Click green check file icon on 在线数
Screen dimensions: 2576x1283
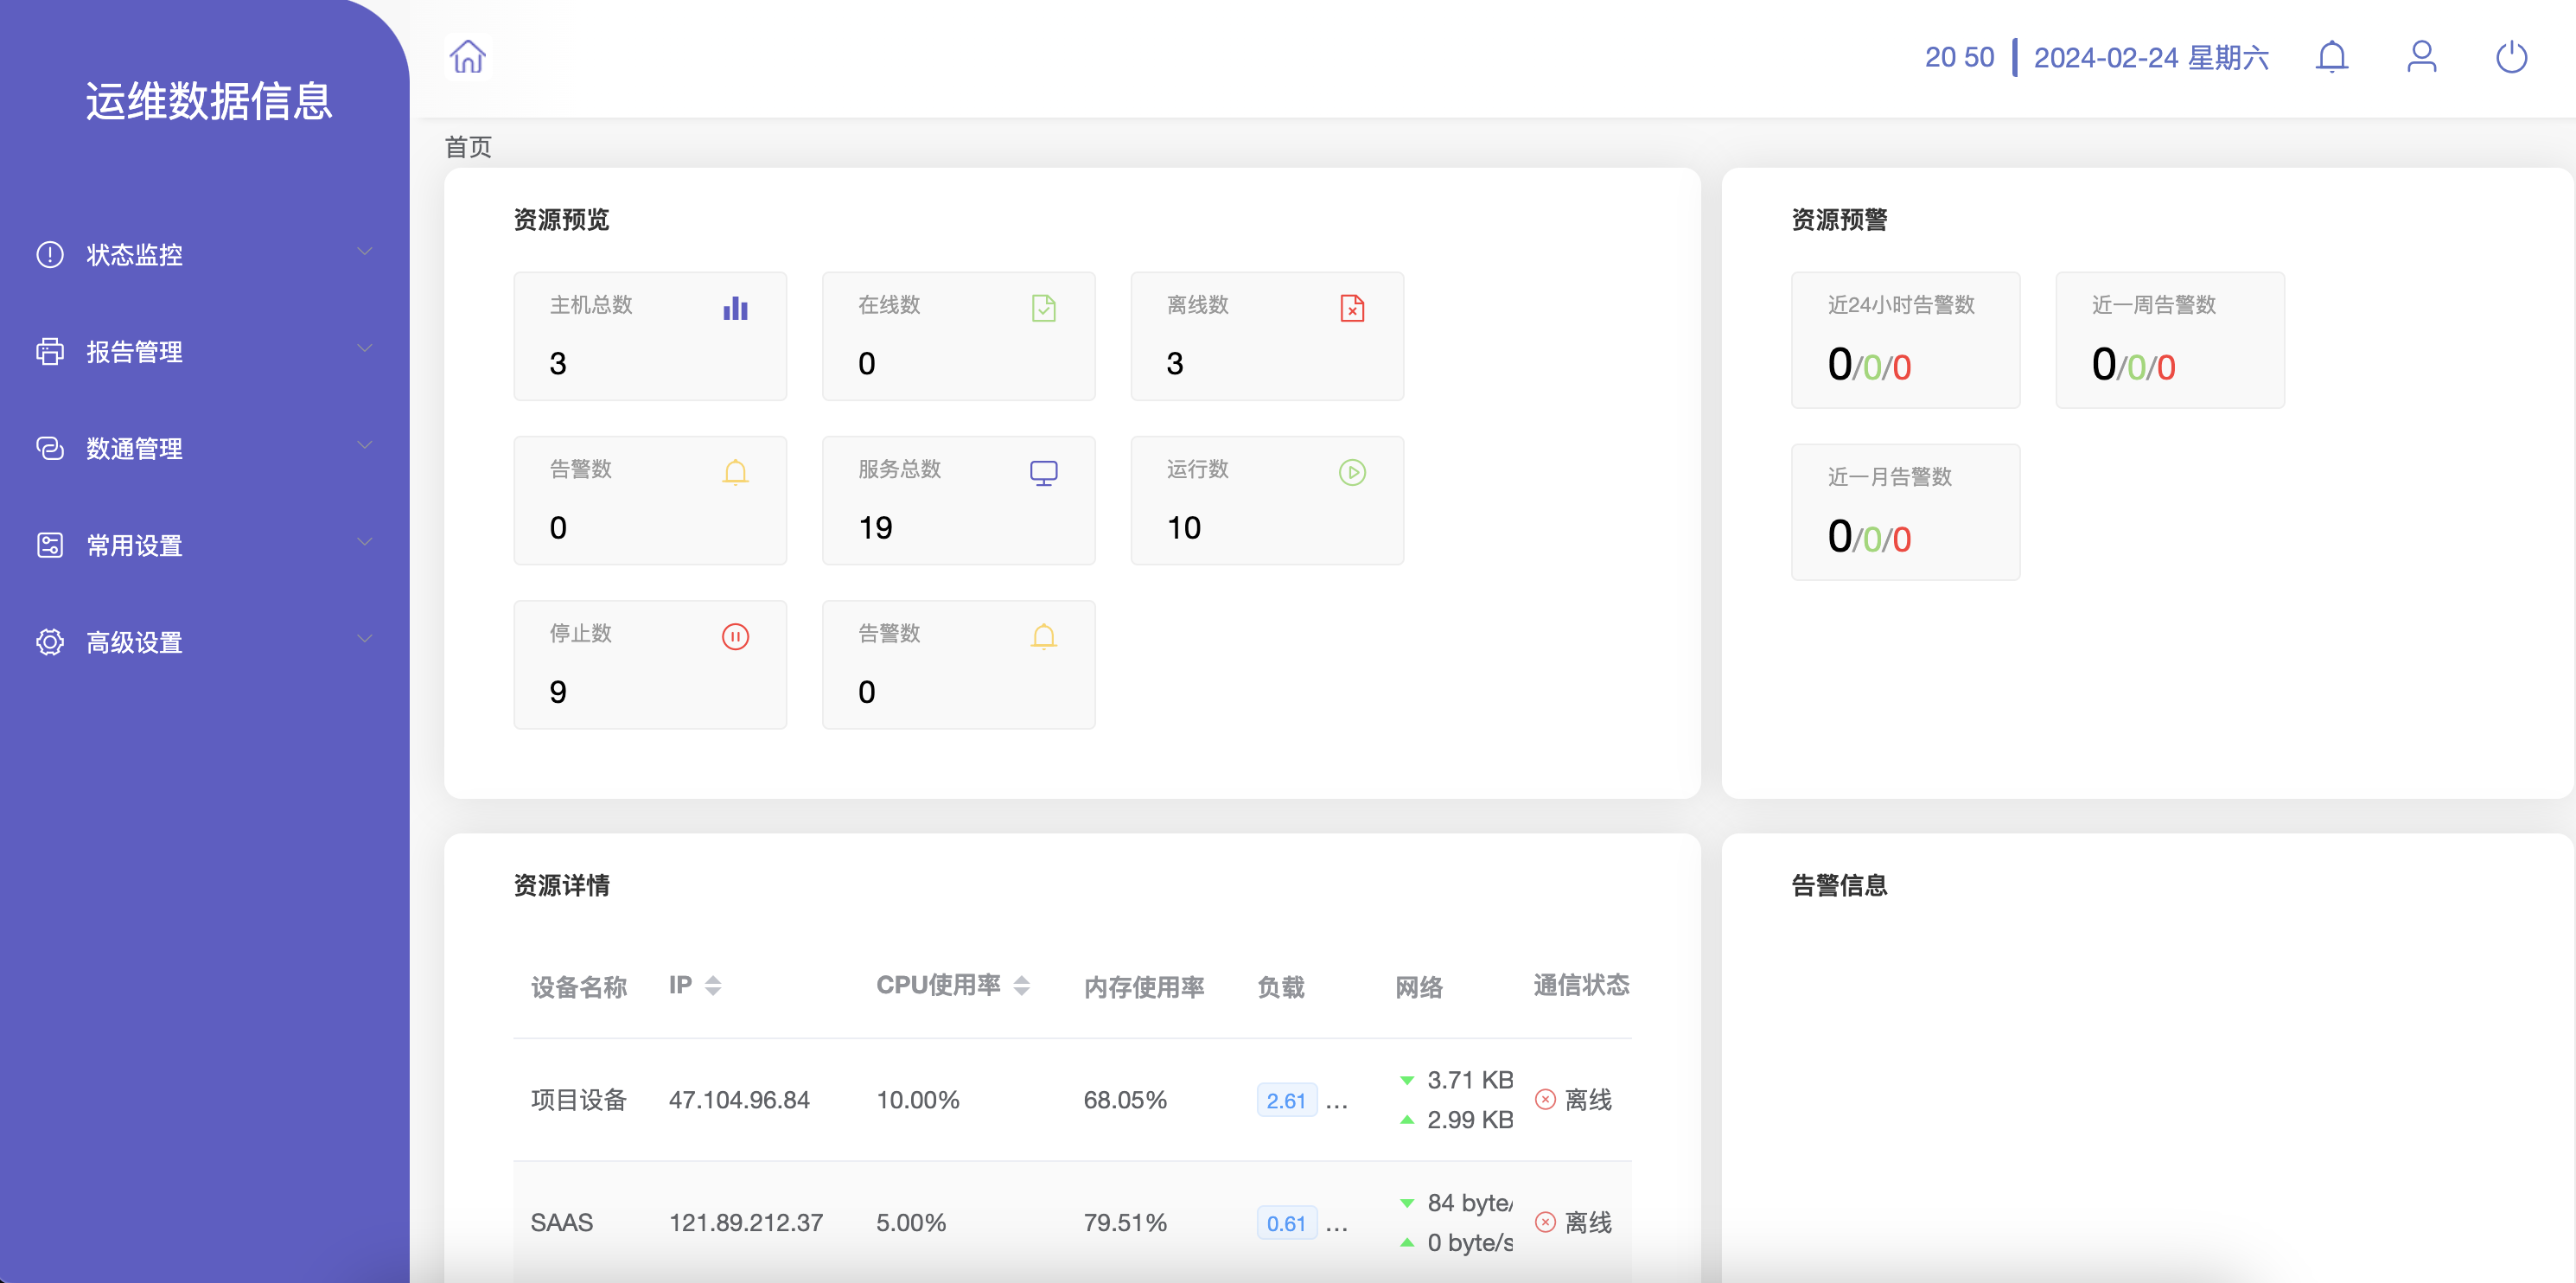click(x=1043, y=308)
